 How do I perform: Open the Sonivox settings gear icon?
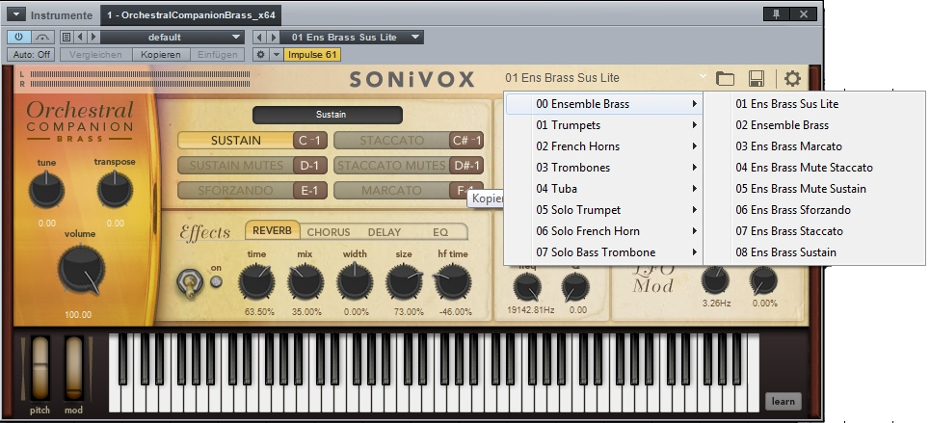point(792,78)
